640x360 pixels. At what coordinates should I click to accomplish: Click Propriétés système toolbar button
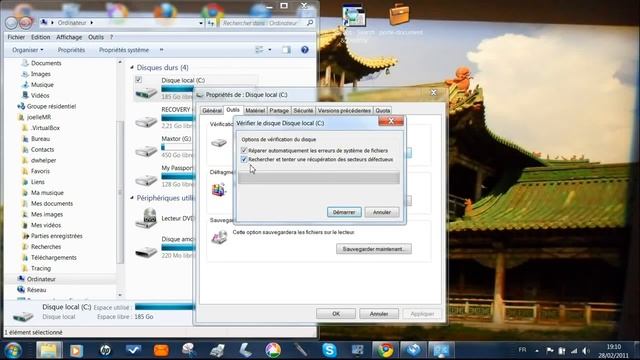click(124, 50)
